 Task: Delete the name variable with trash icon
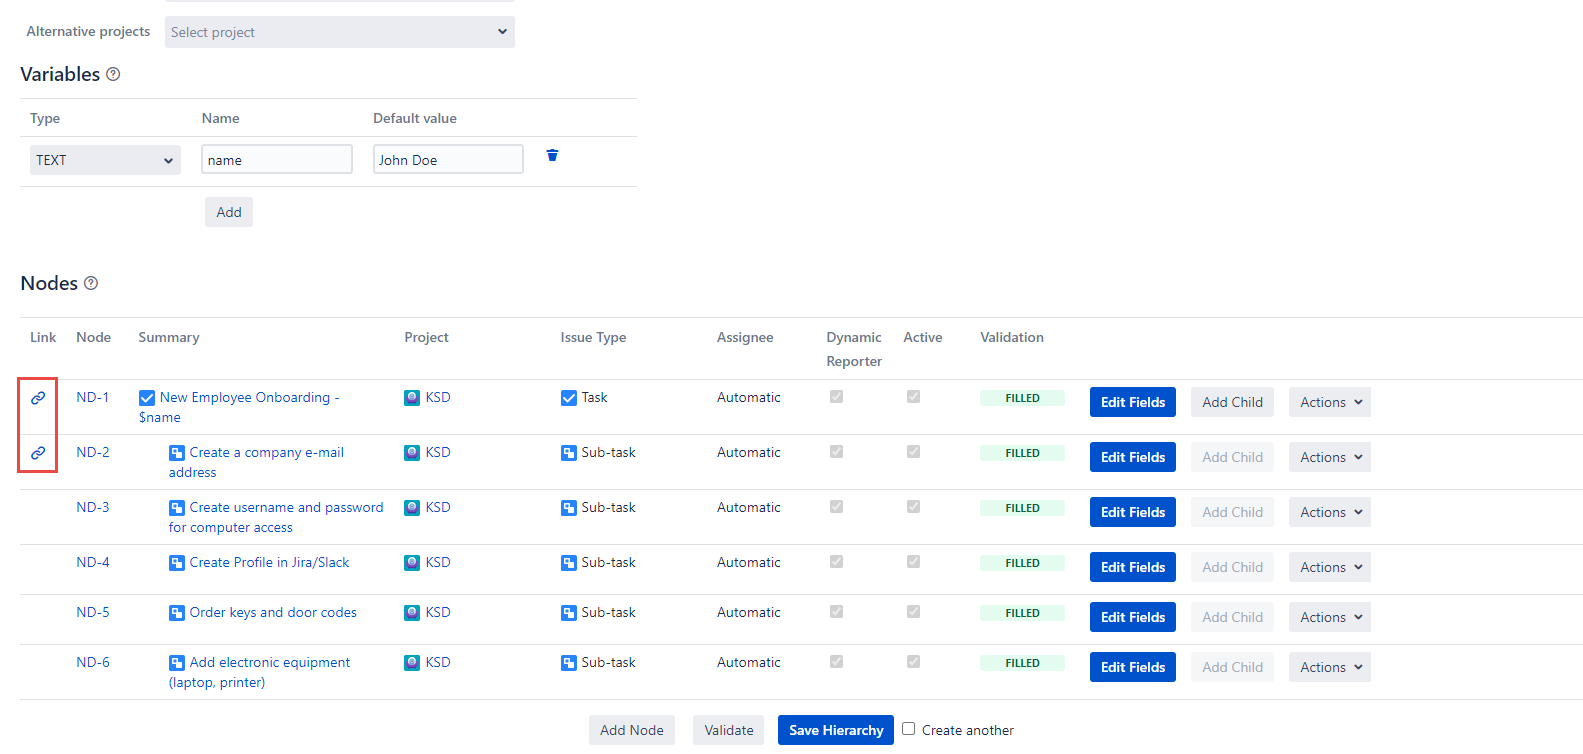pyautogui.click(x=552, y=156)
